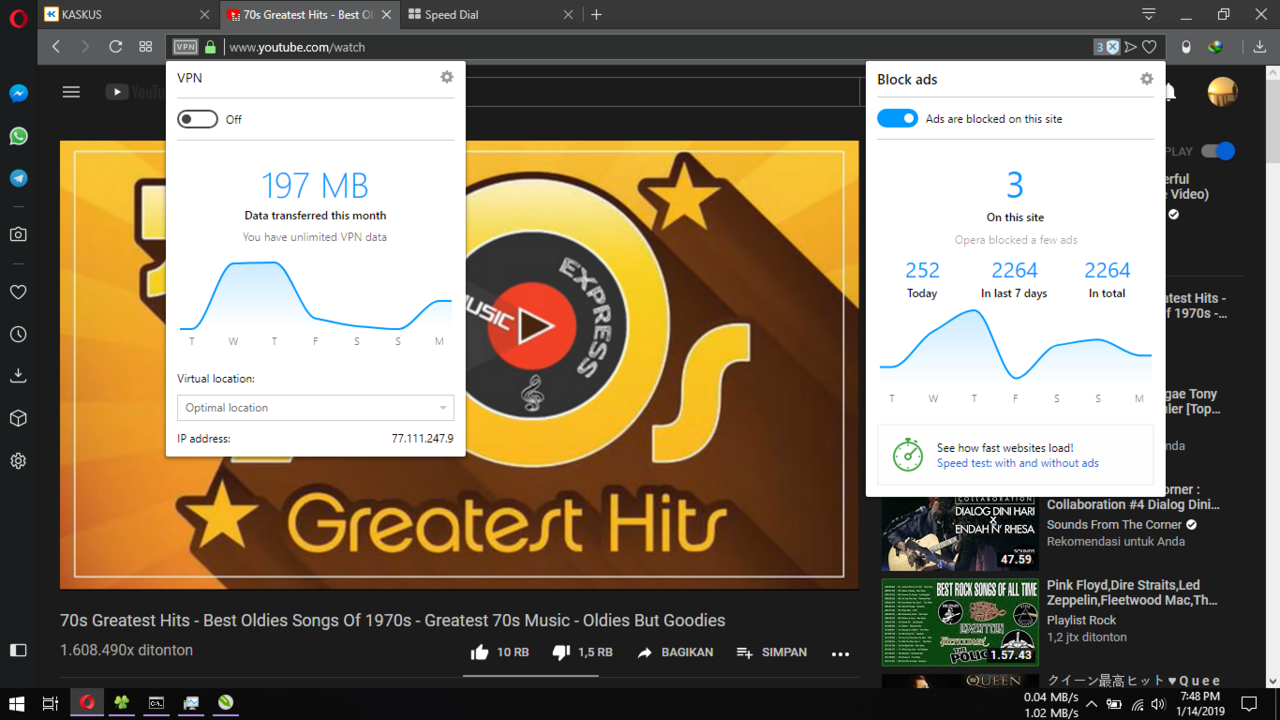Close the KASKUS tab

[x=205, y=15]
